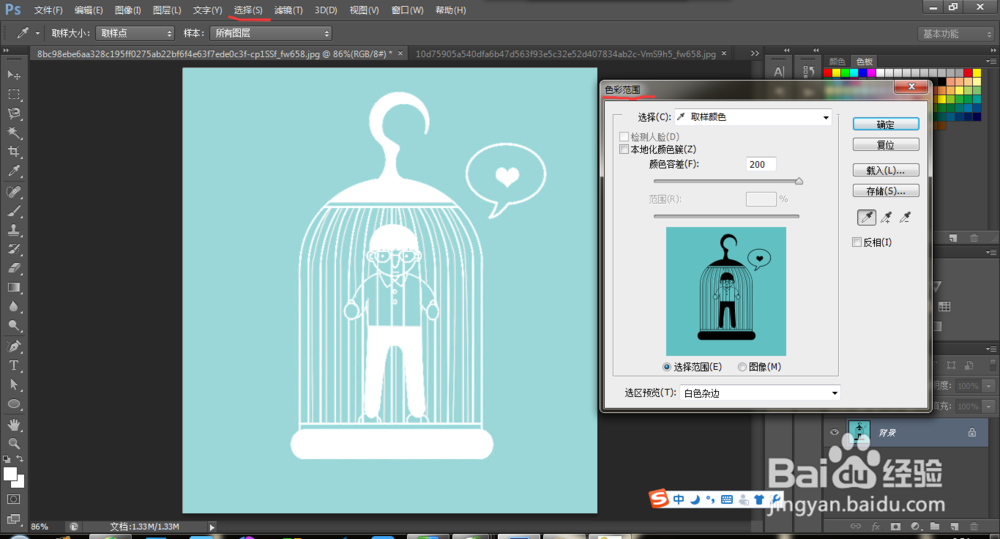Click Add to Sample eyedropper in dialog

click(x=886, y=218)
